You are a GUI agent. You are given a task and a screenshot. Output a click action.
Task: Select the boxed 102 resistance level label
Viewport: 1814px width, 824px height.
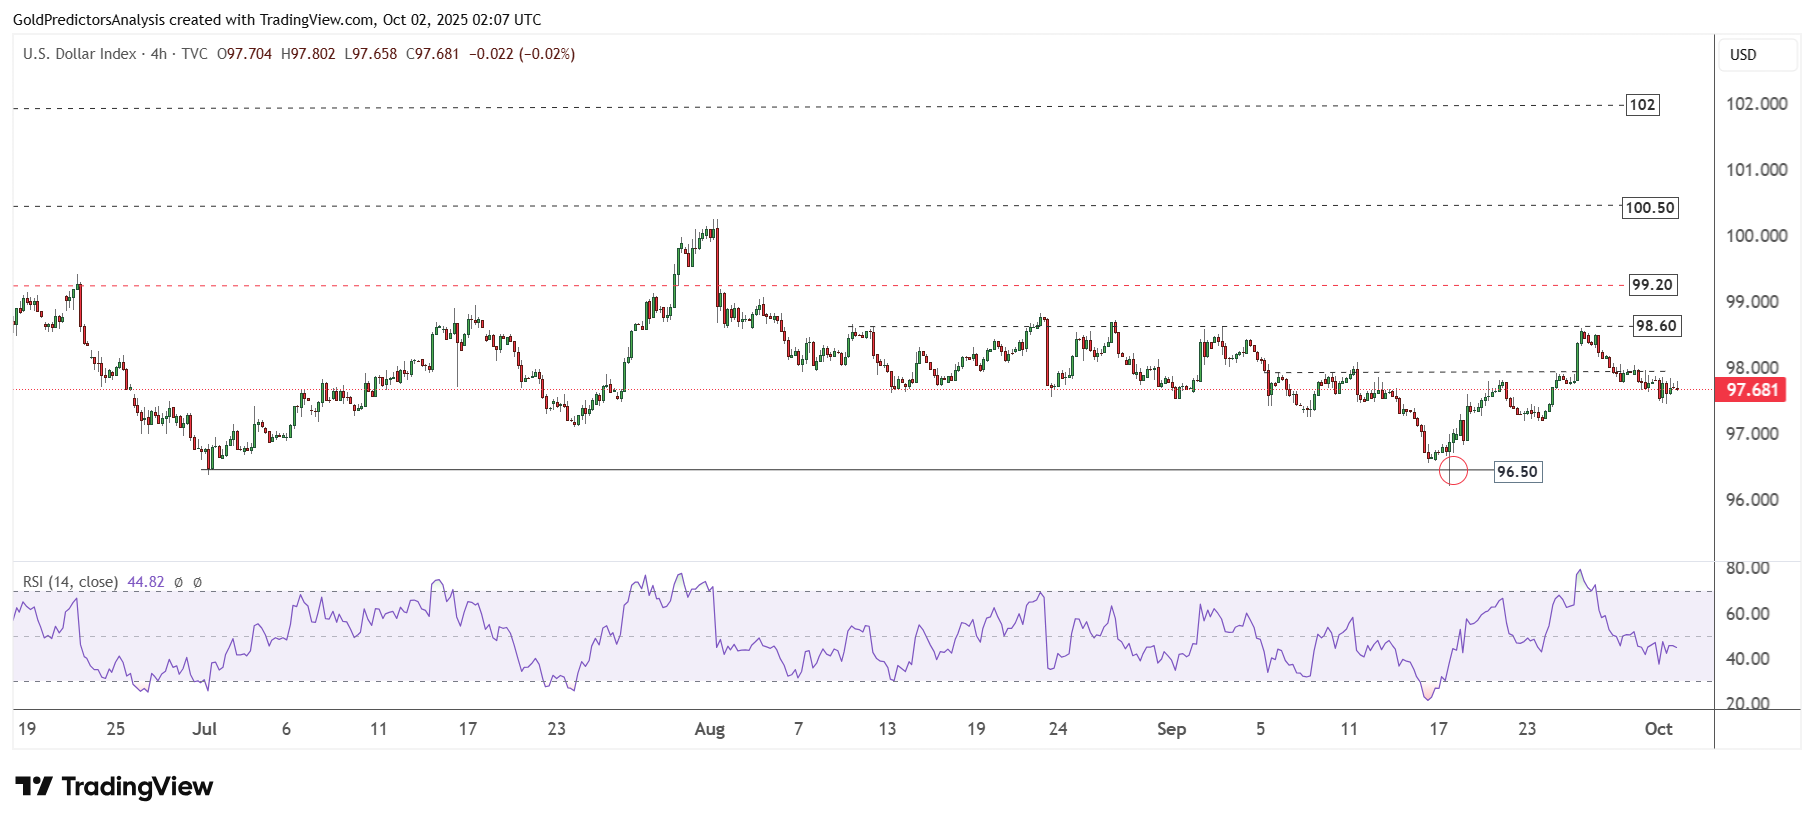click(x=1642, y=105)
